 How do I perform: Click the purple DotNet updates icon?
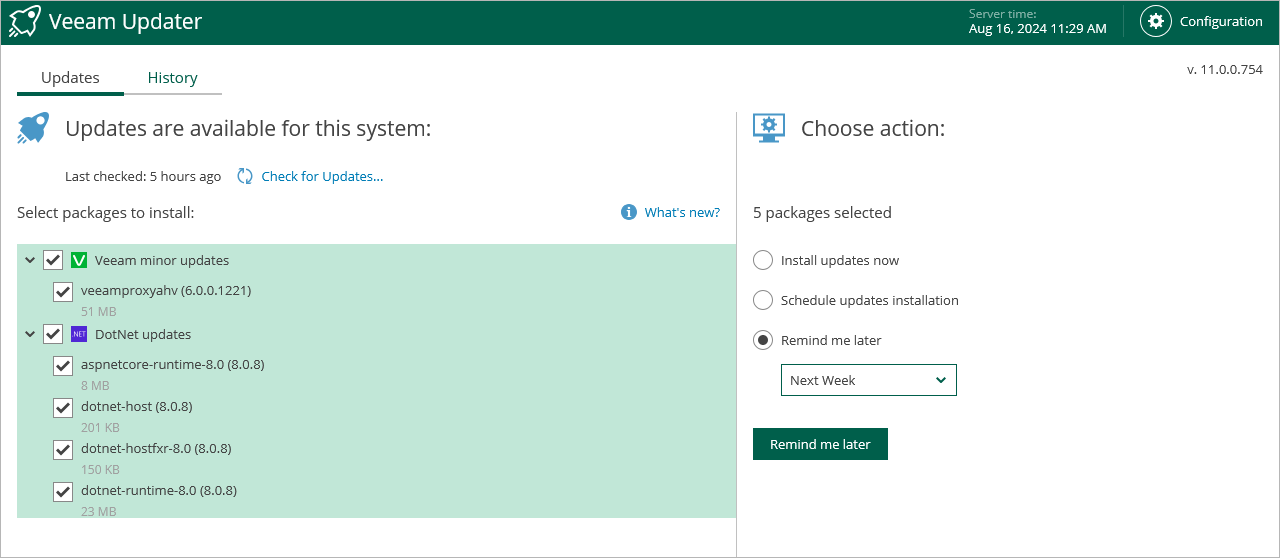coord(79,334)
